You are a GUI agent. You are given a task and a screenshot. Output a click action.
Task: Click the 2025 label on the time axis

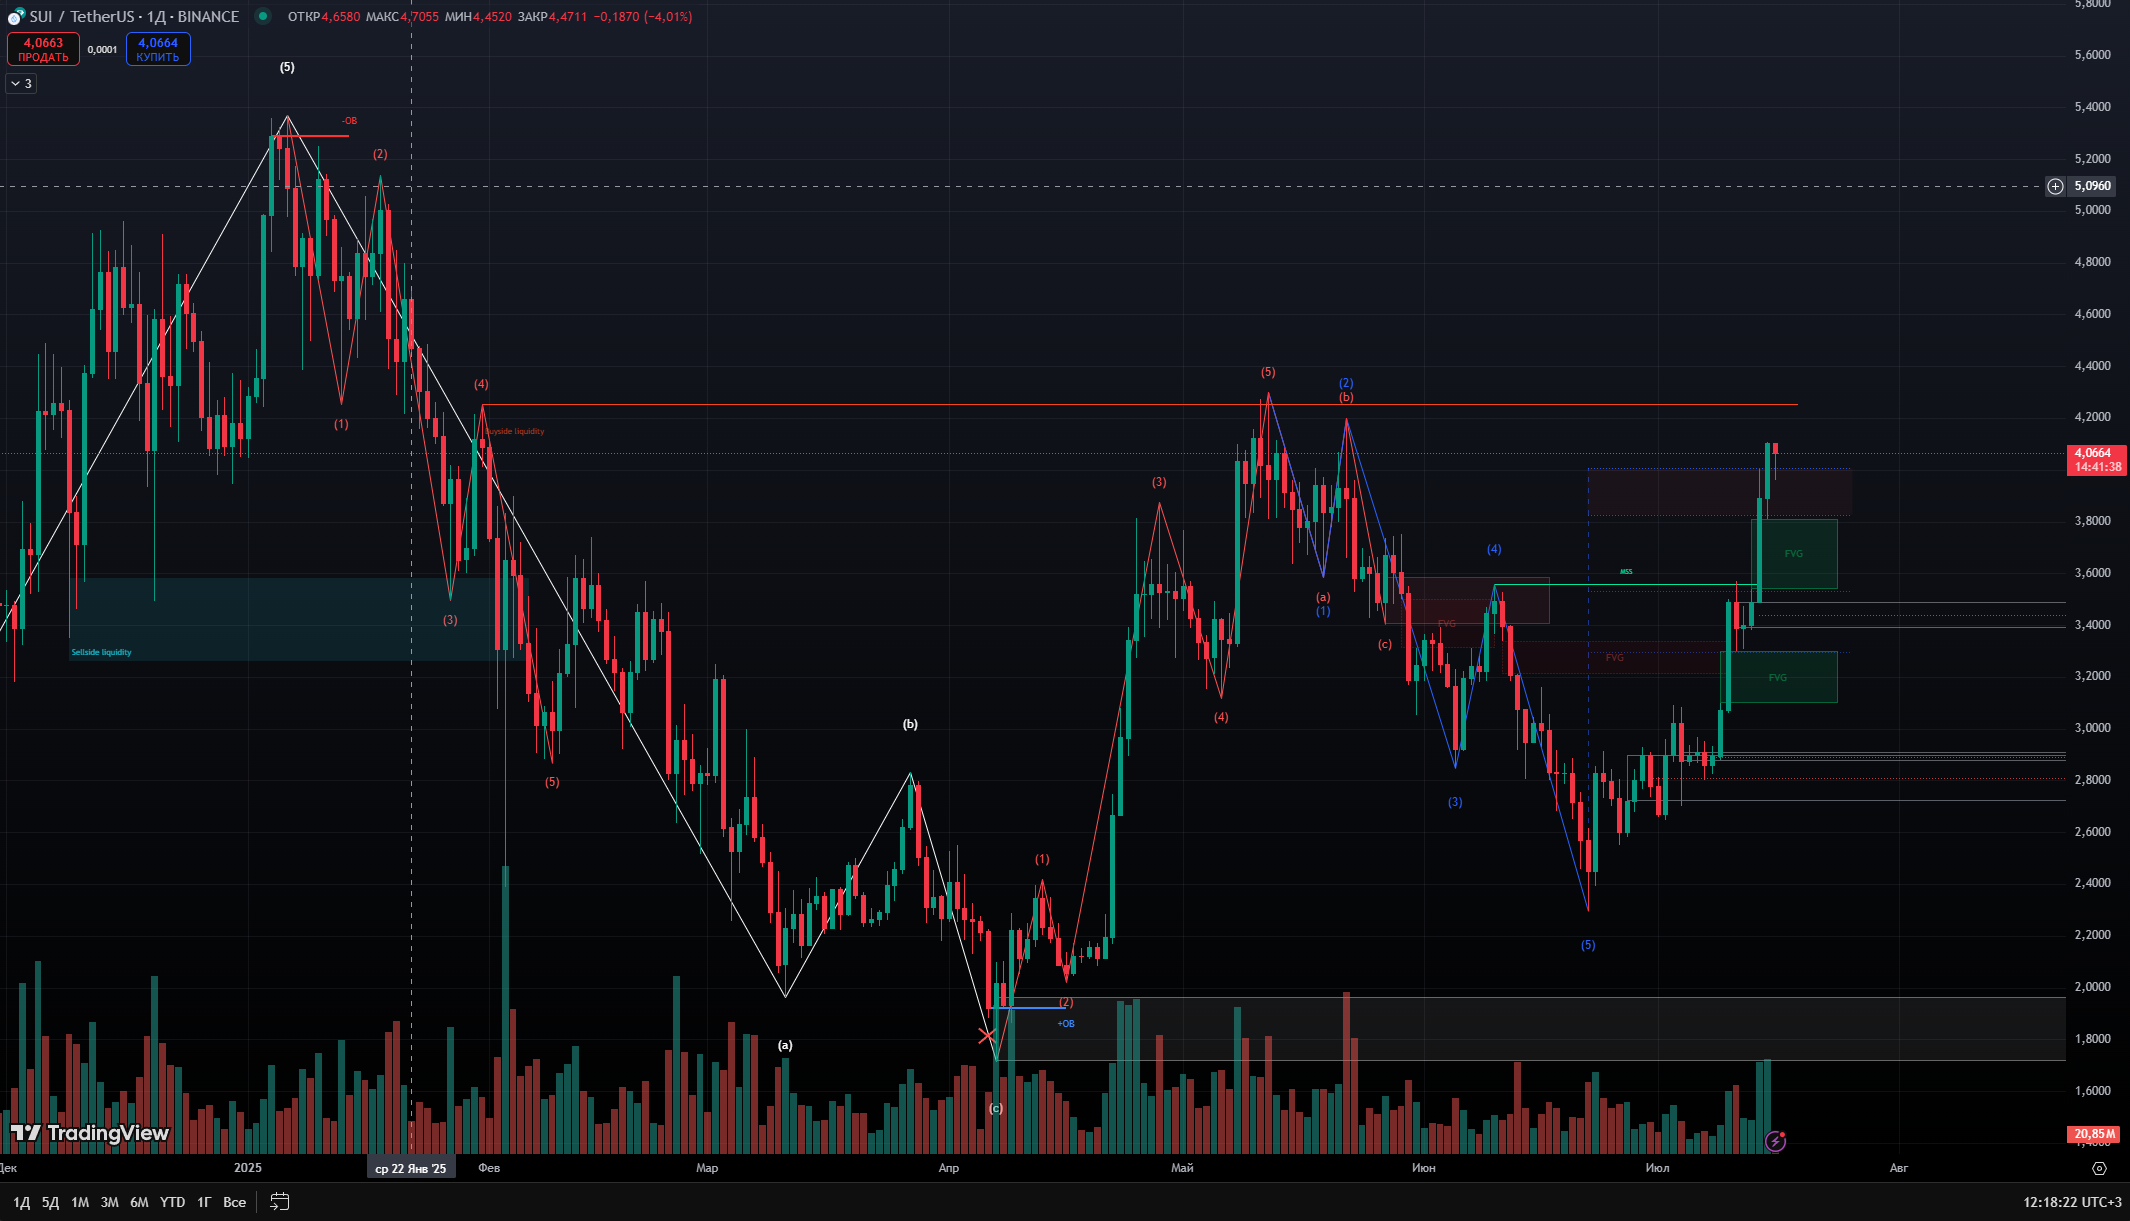tap(248, 1168)
